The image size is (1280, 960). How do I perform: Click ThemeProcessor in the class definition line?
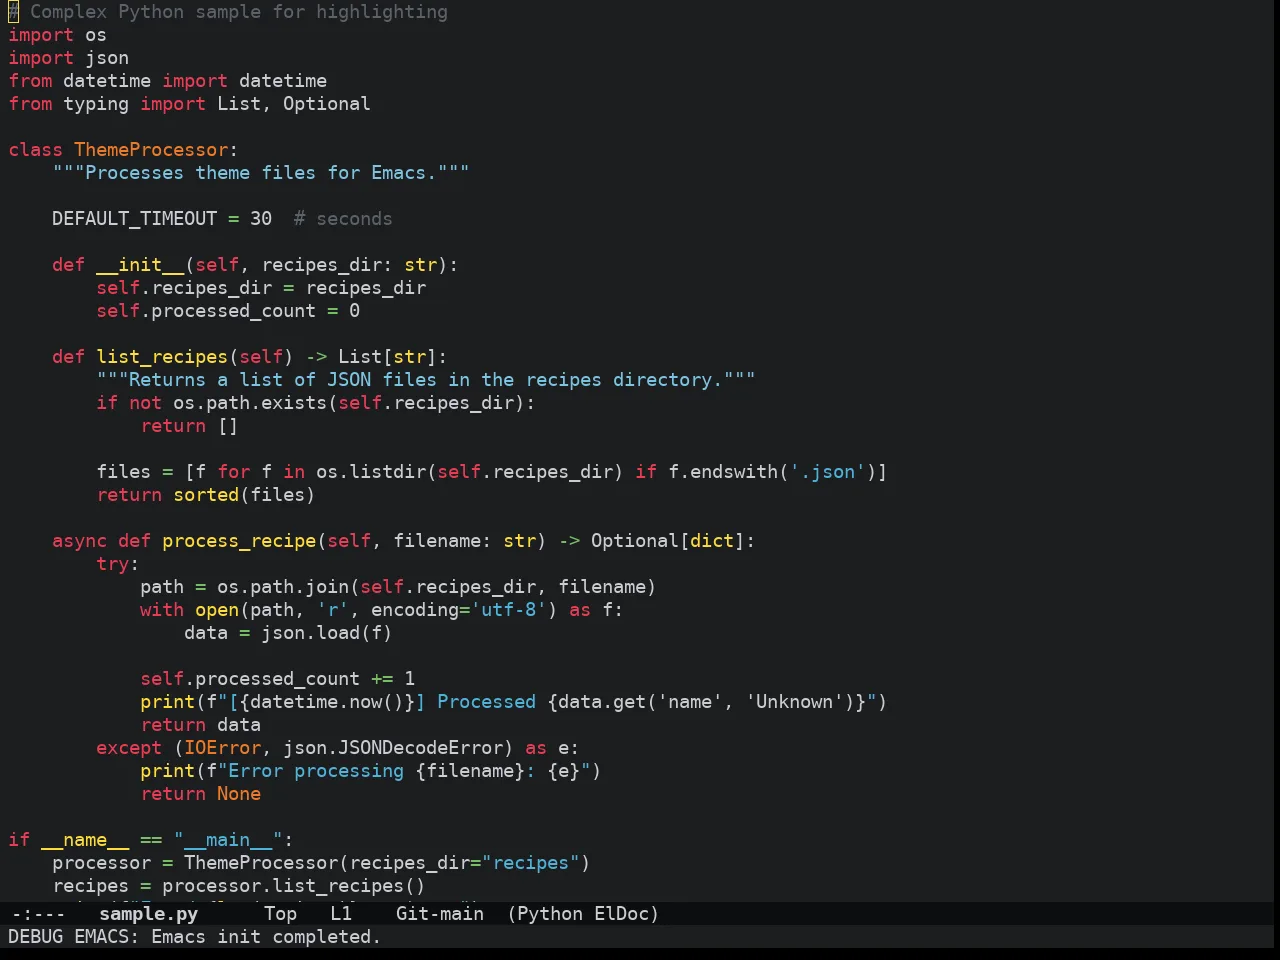(x=151, y=150)
